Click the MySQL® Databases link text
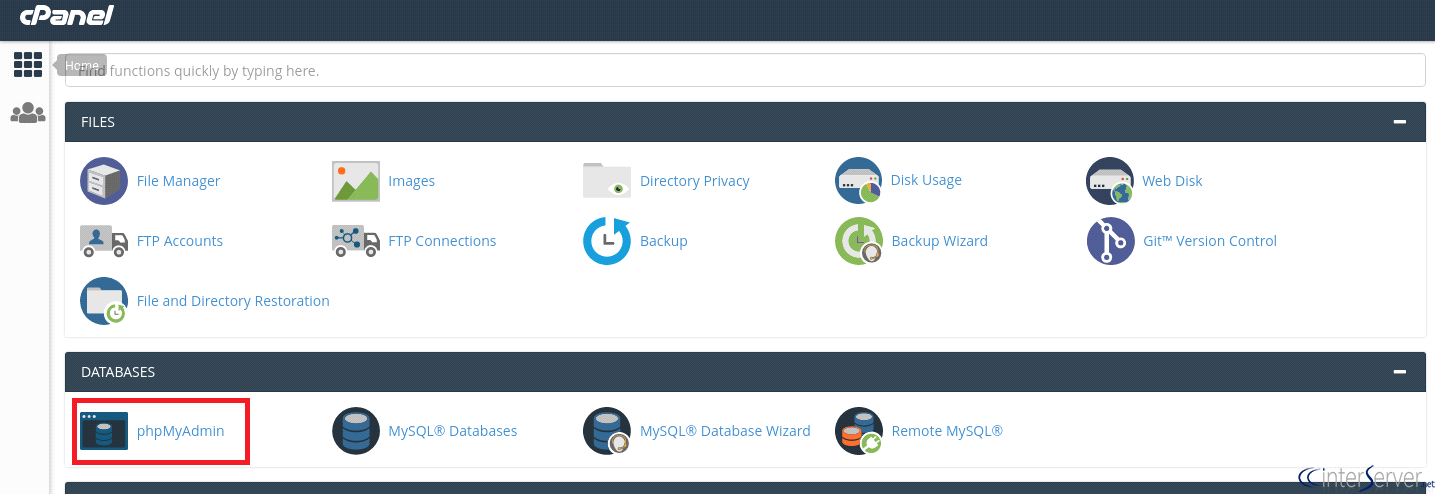The image size is (1435, 494). pos(453,431)
